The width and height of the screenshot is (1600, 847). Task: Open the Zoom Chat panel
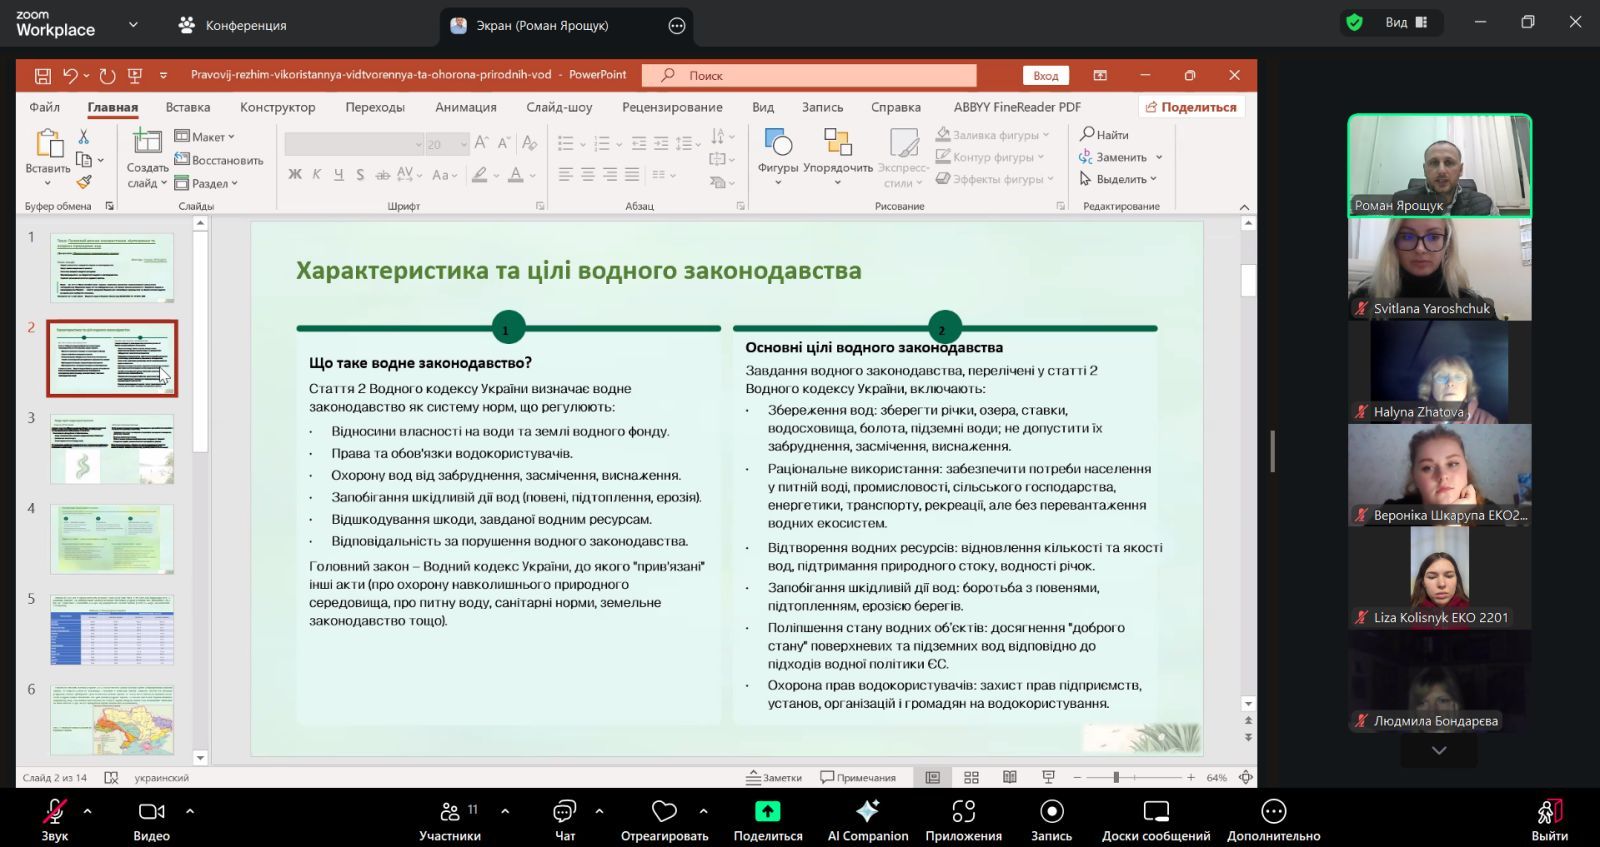[x=565, y=812]
